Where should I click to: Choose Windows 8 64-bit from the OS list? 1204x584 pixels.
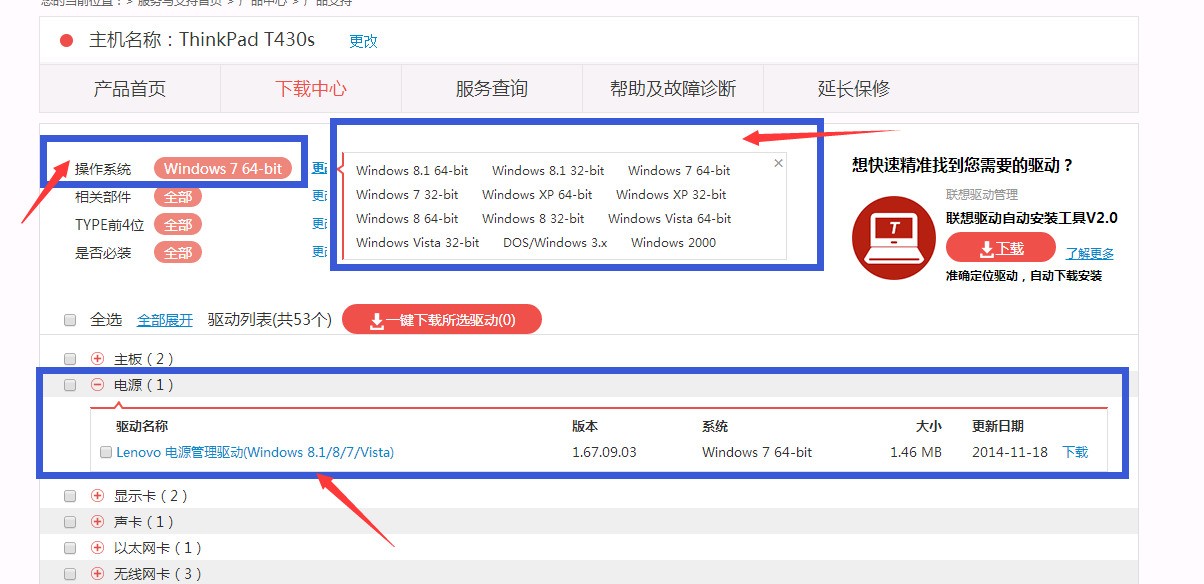pyautogui.click(x=407, y=218)
